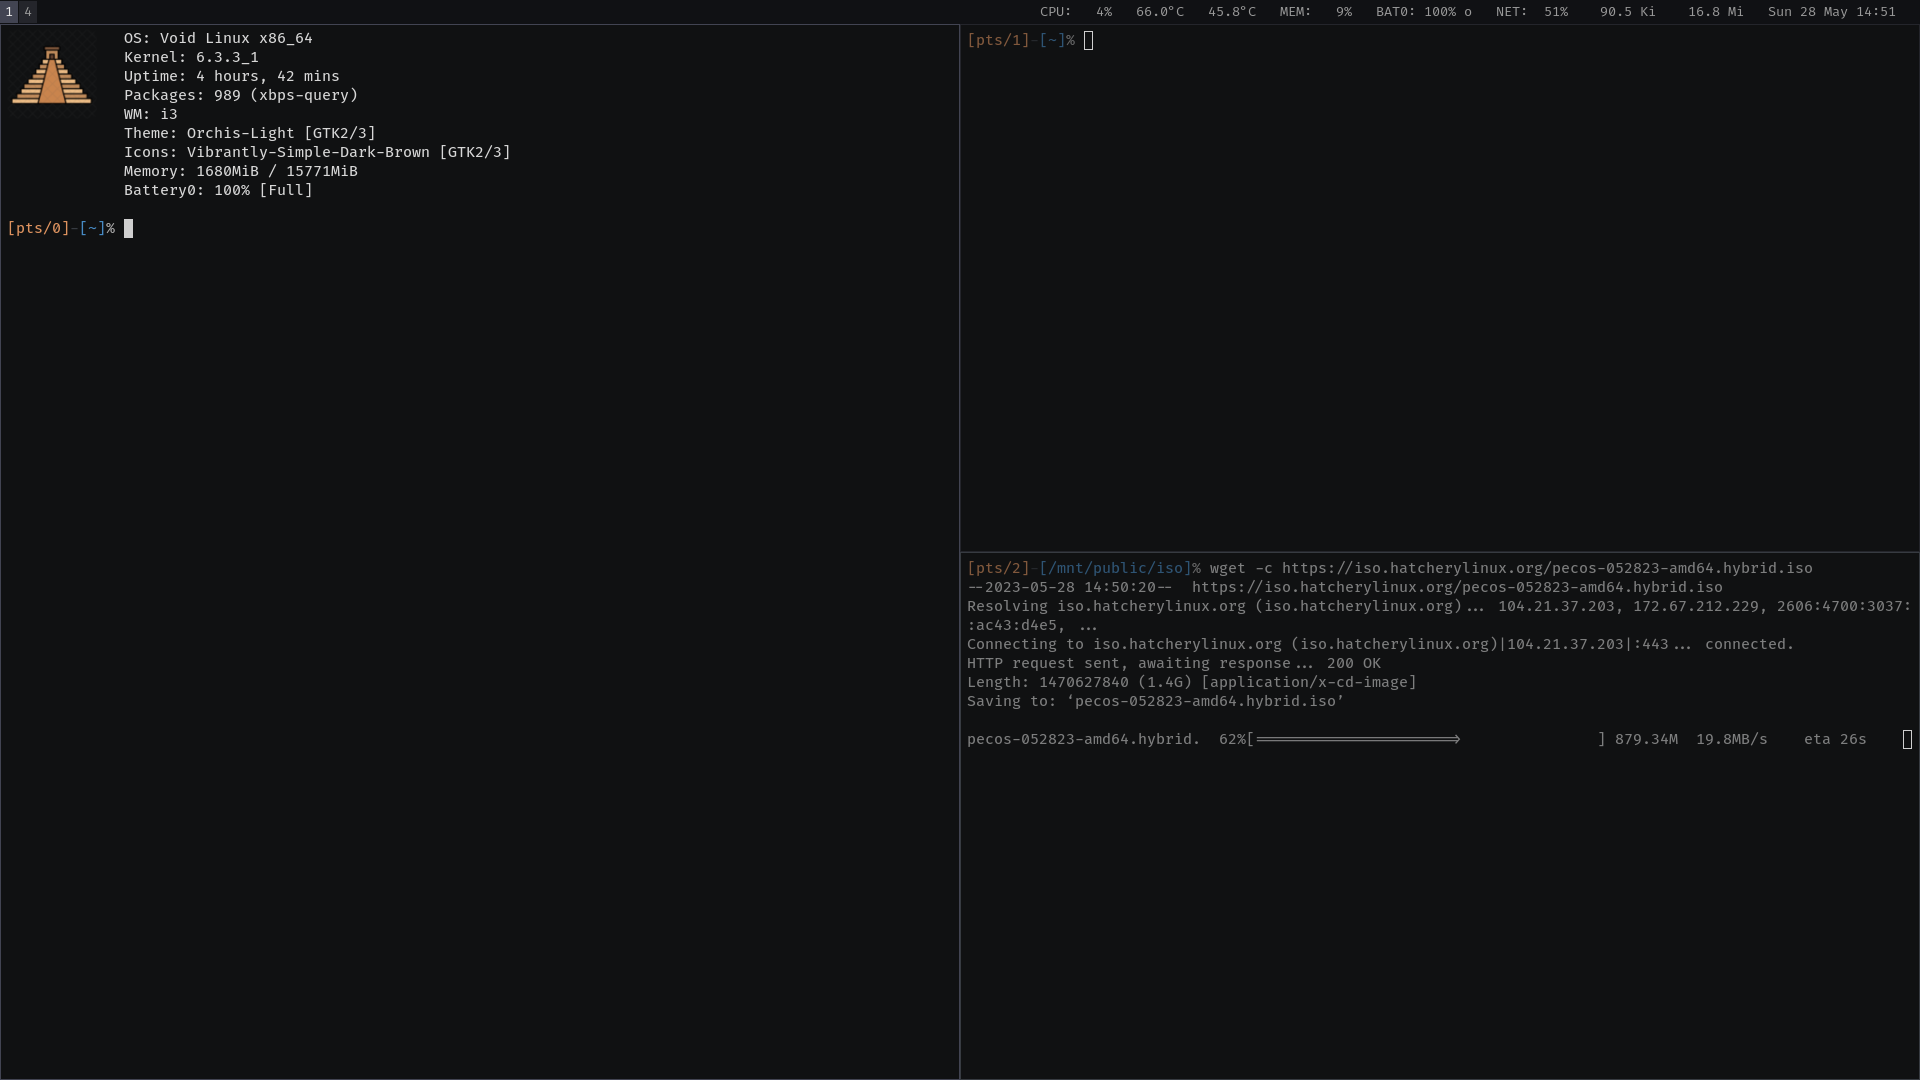This screenshot has height=1080, width=1920.
Task: Switch to workspace 1 in i3bar
Action: point(9,12)
